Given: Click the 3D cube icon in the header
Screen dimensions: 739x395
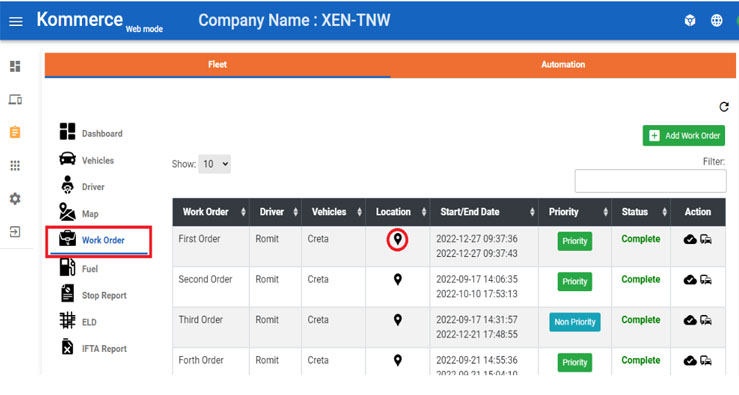Looking at the screenshot, I should point(690,21).
